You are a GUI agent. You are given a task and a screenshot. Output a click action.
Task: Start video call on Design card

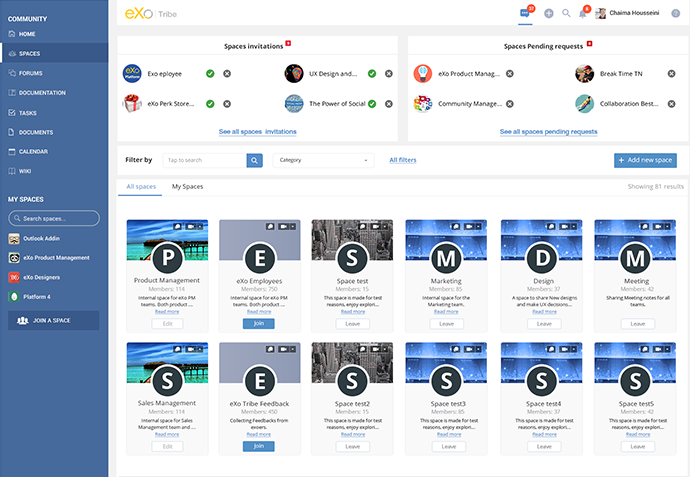tap(564, 226)
